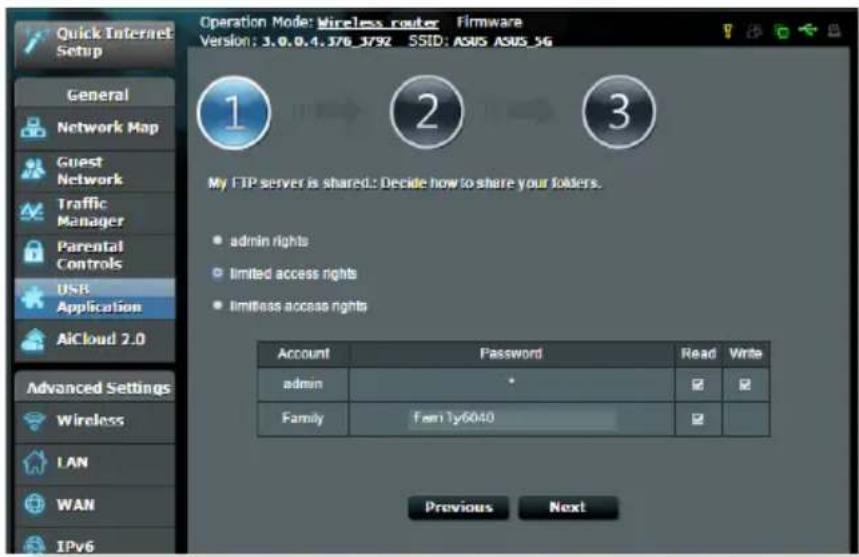Viewport: 859px width, 557px height.
Task: Open Traffic Manager page
Action: (x=95, y=213)
